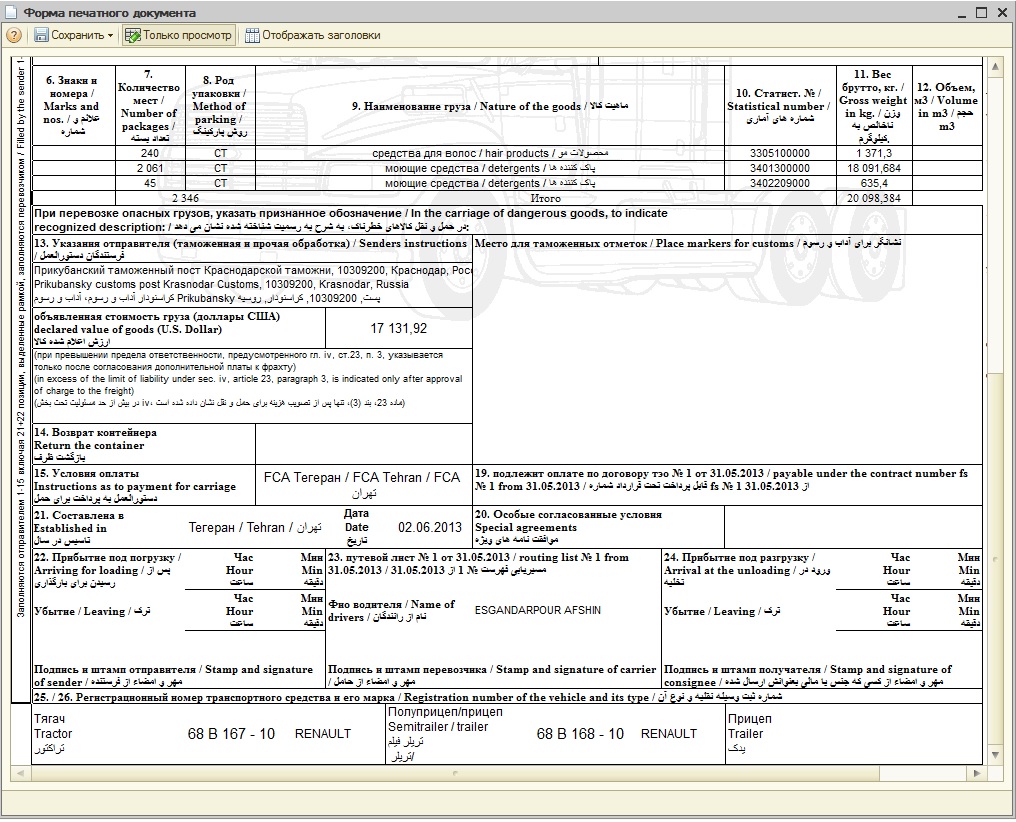This screenshot has width=1016, height=822.
Task: Select gross weight 1 371,3 cell
Action: click(x=874, y=154)
